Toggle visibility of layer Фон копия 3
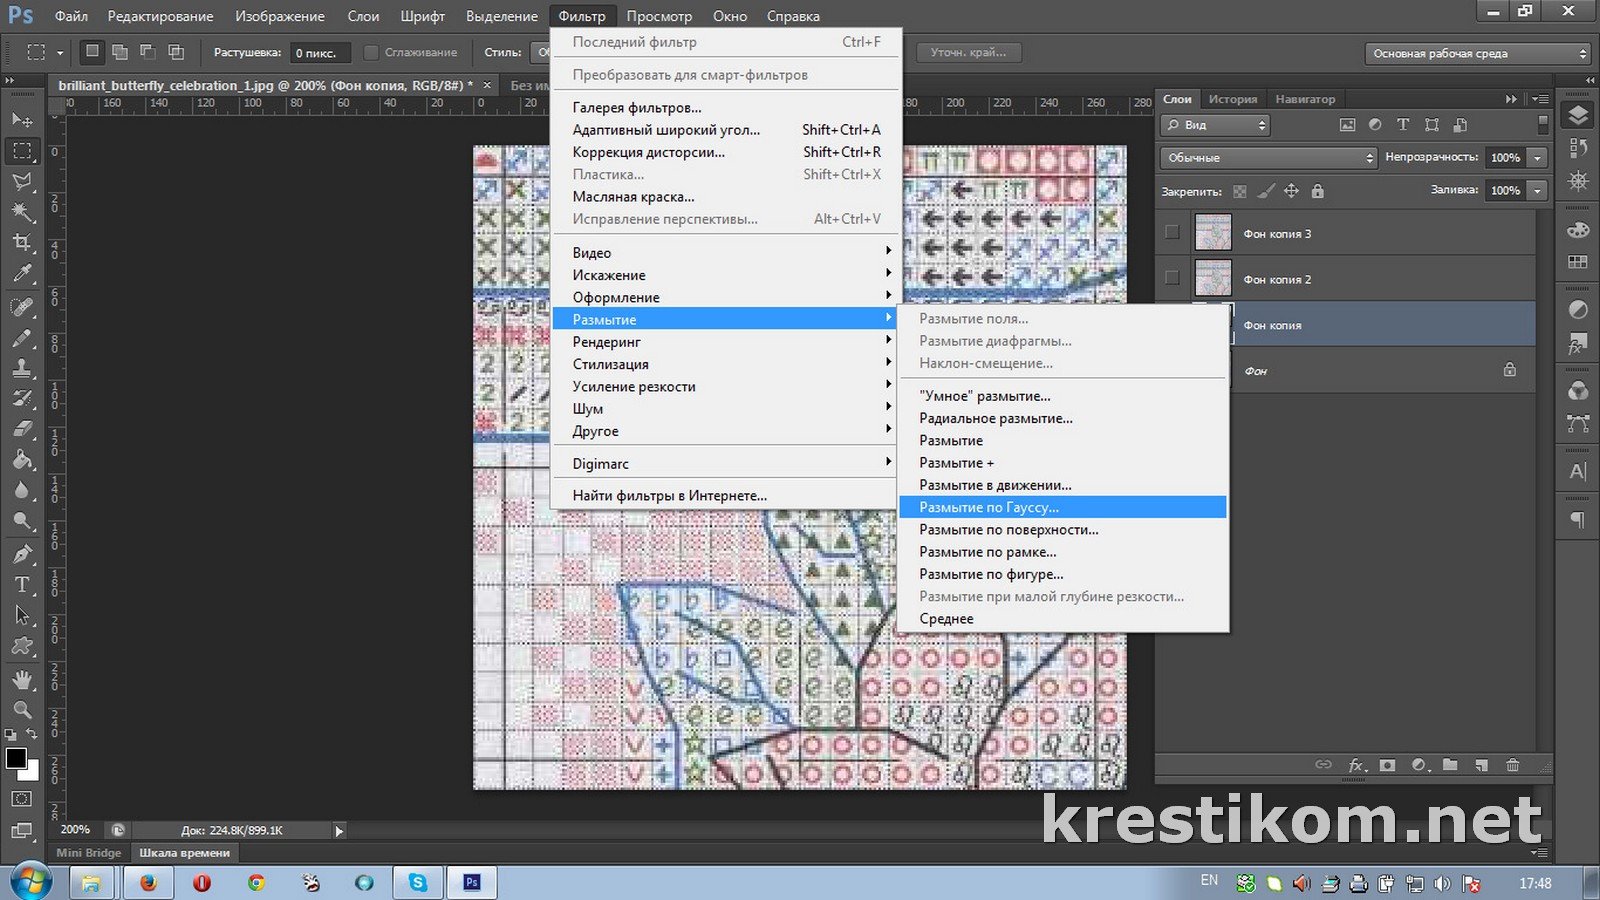The image size is (1600, 900). coord(1172,233)
